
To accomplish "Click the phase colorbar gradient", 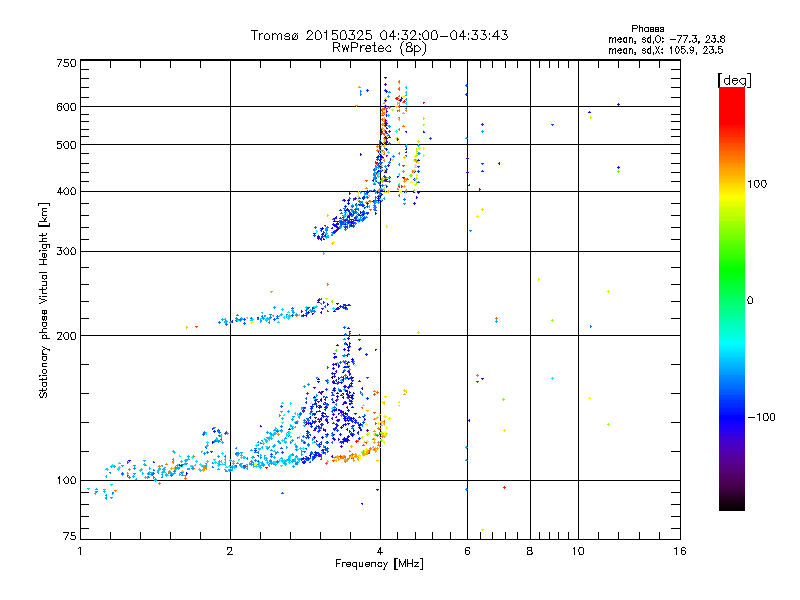I will coord(732,298).
